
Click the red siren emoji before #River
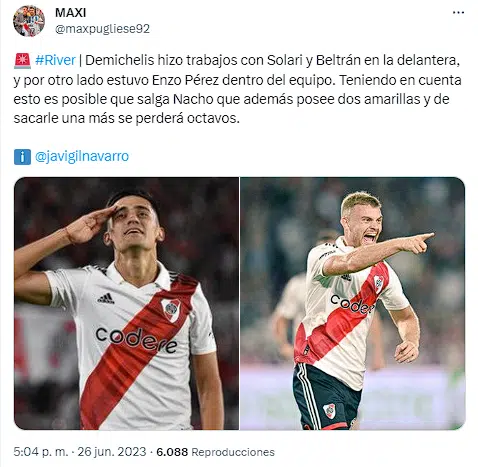pyautogui.click(x=22, y=60)
